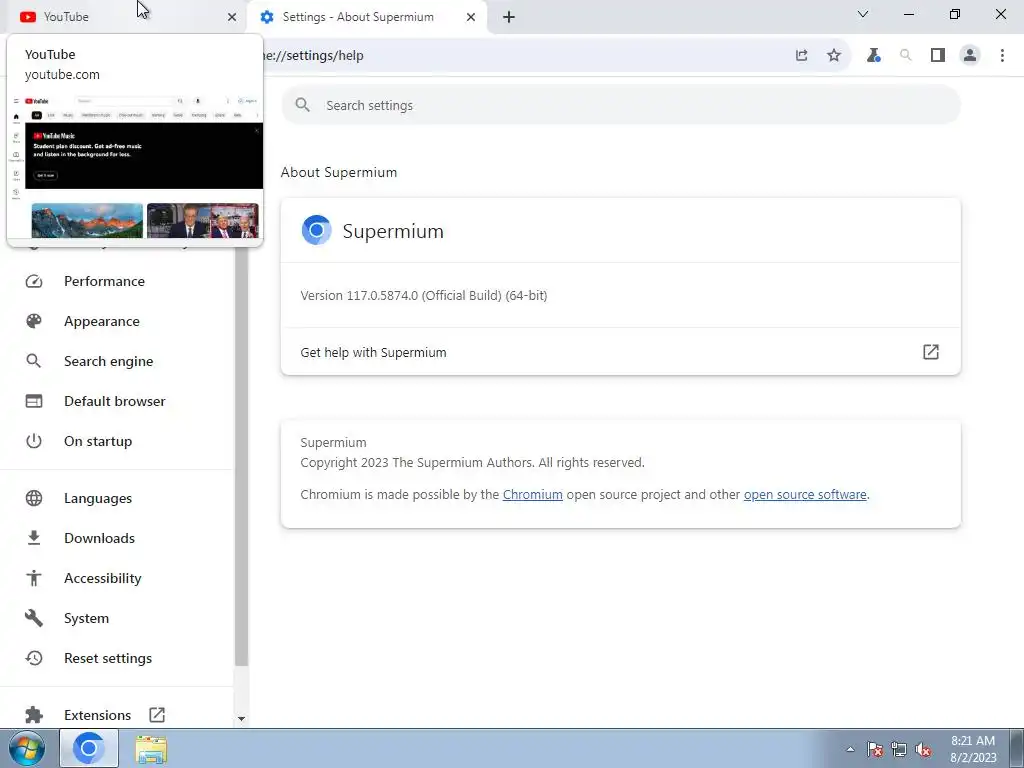Bookmark this page with star icon
Image resolution: width=1024 pixels, height=768 pixels.
[x=834, y=56]
